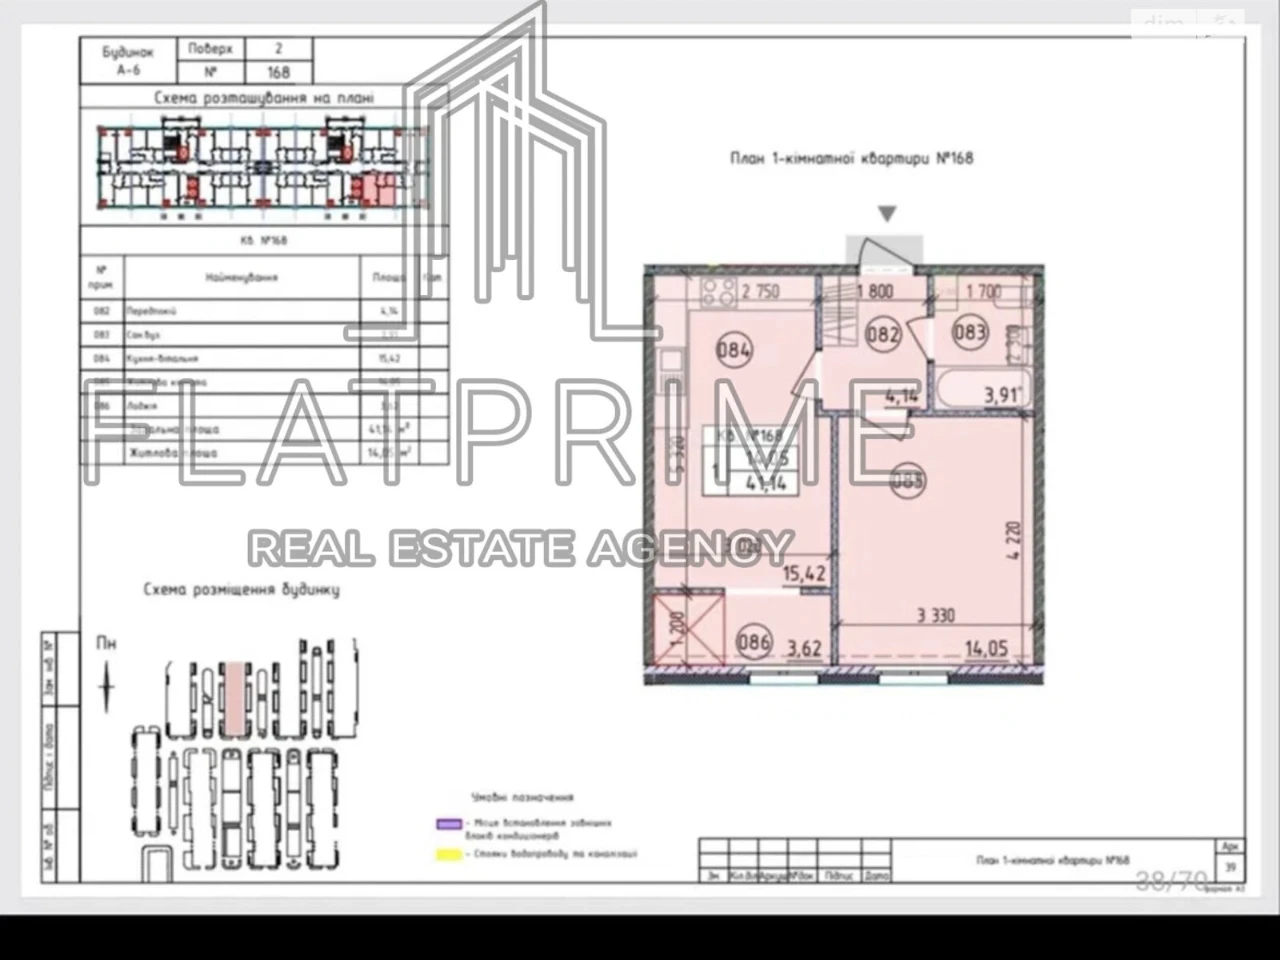Click the 'Пн' north label
Viewport: 1280px width, 960px height.
(106, 643)
